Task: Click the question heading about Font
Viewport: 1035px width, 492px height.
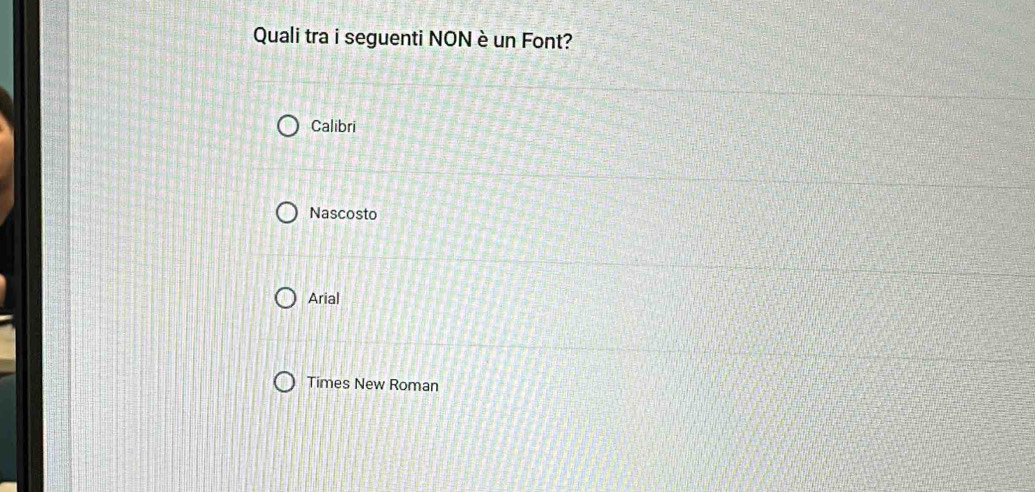Action: pos(413,39)
